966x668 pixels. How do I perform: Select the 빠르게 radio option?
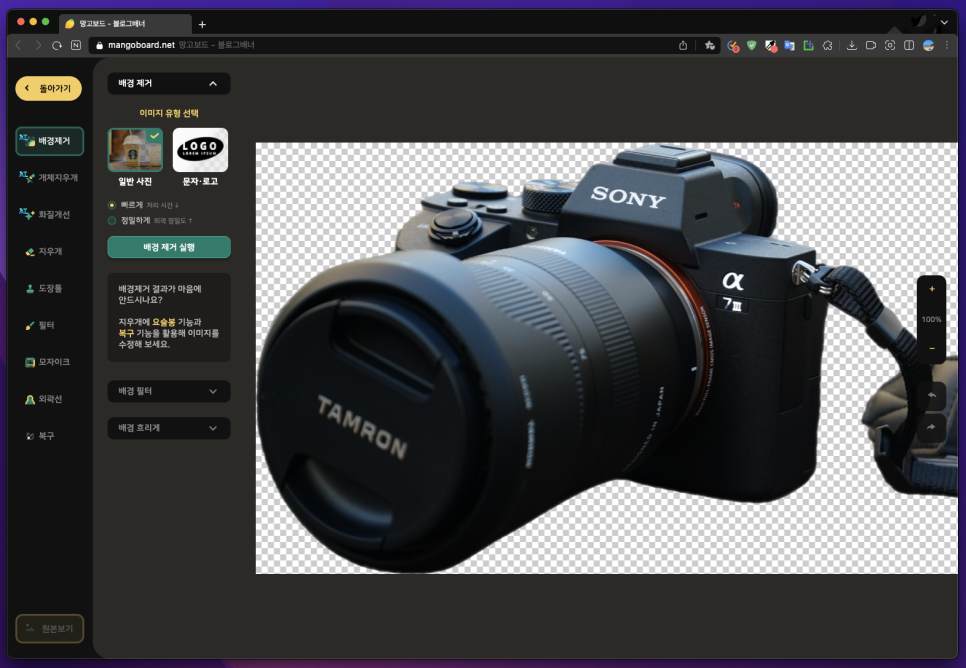point(112,205)
